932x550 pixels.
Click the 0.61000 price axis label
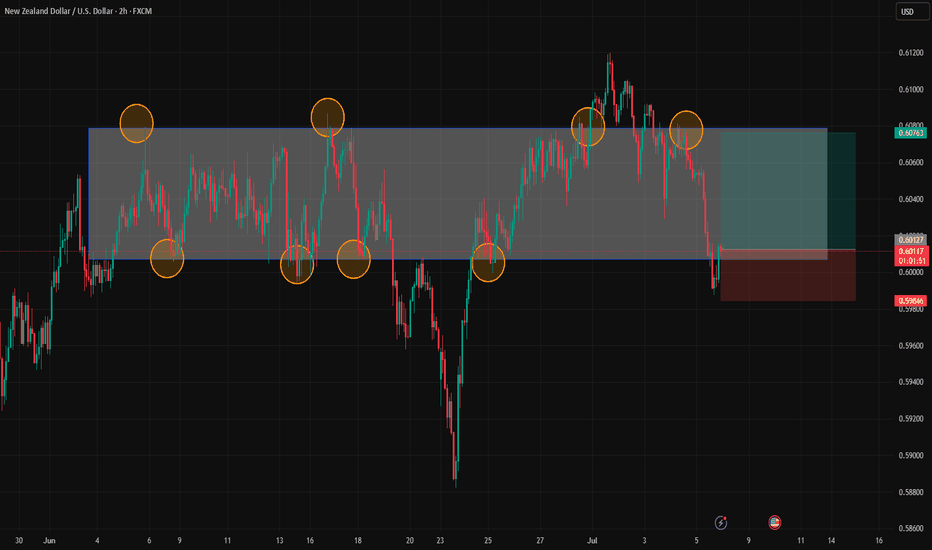(x=911, y=90)
